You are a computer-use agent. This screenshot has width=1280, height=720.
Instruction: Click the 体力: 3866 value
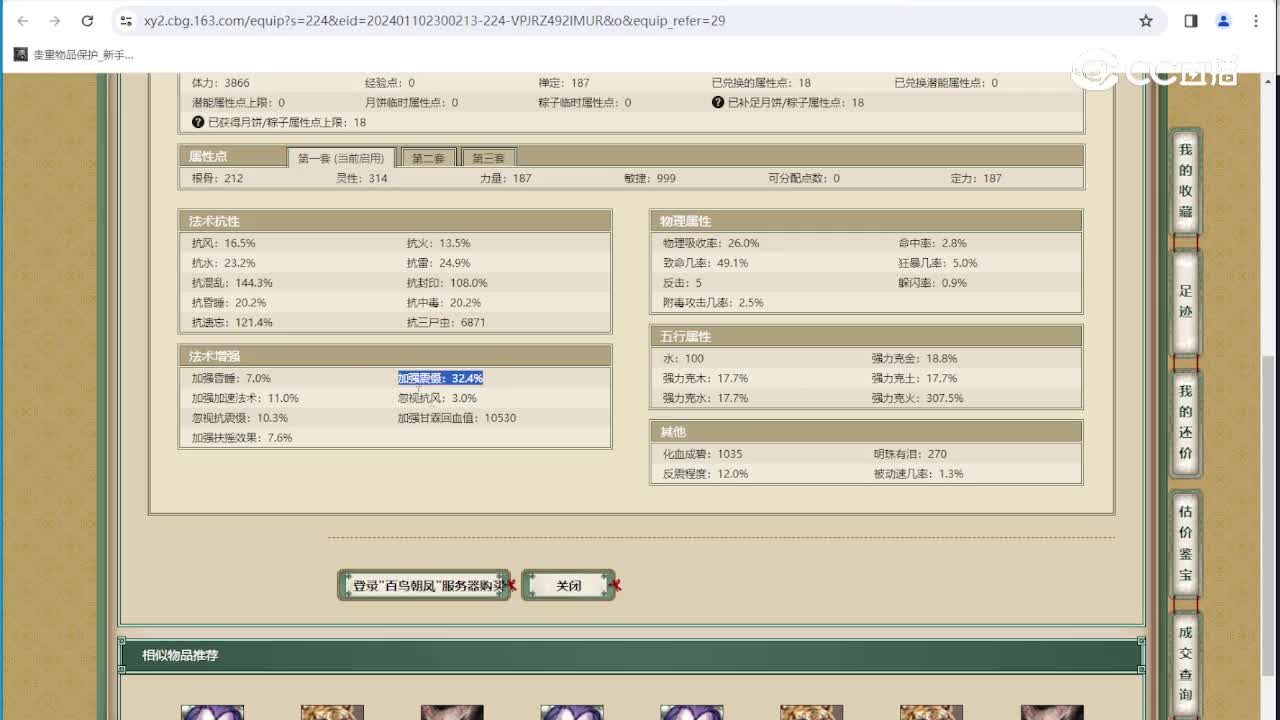pyautogui.click(x=221, y=83)
